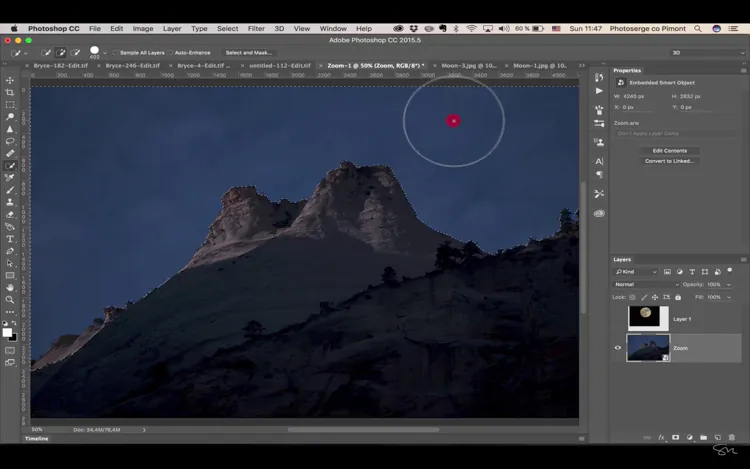
Task: Click Convert to Linked button
Action: 670,161
